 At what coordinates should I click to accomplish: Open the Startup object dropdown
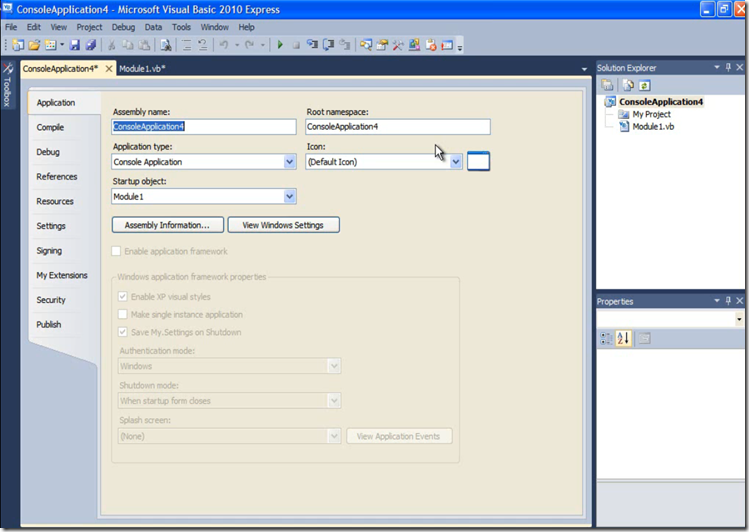289,196
